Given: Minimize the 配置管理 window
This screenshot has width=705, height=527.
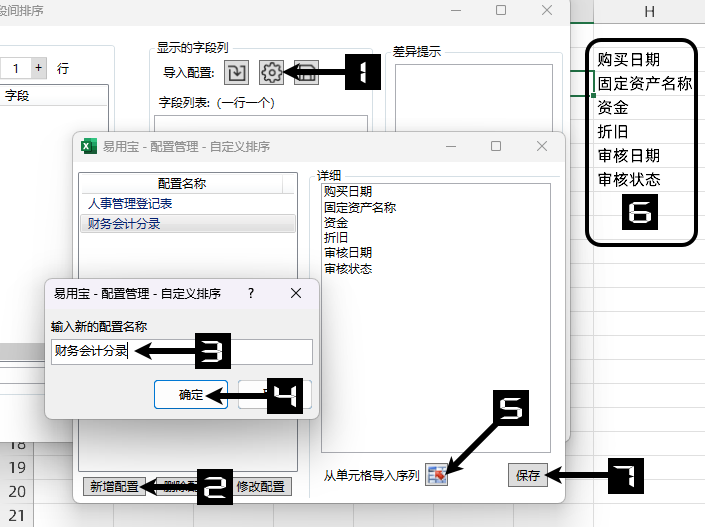Looking at the screenshot, I should (451, 146).
